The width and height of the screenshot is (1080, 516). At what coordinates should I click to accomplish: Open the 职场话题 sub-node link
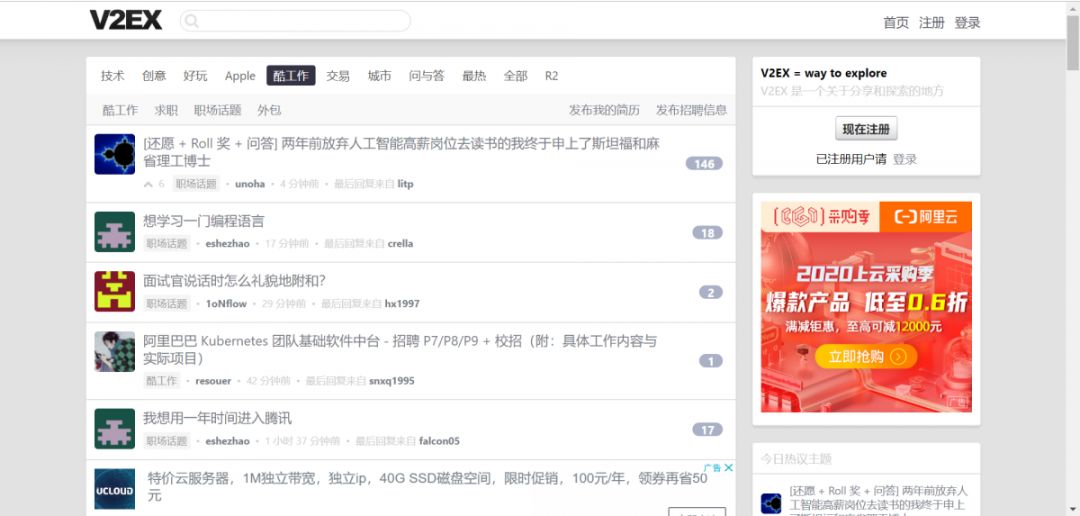tap(218, 110)
